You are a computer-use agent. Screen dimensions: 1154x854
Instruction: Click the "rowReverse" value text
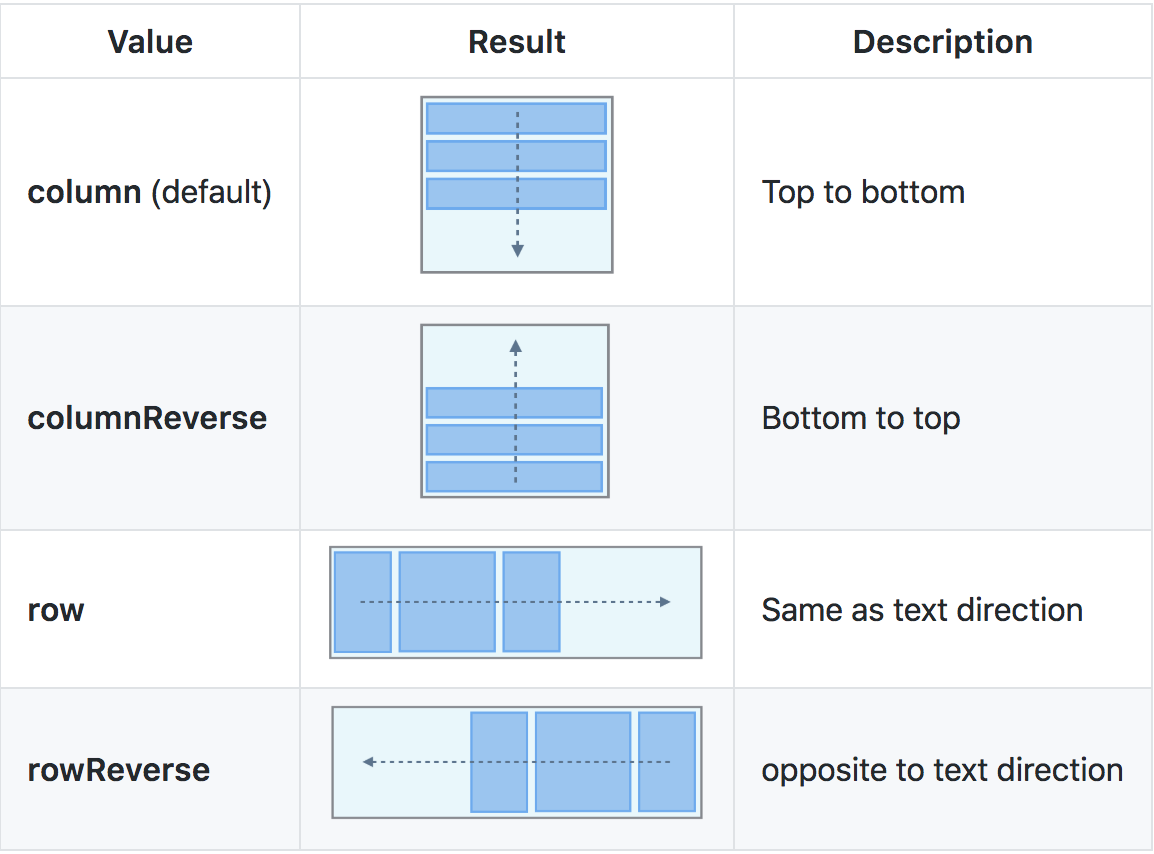pyautogui.click(x=119, y=770)
